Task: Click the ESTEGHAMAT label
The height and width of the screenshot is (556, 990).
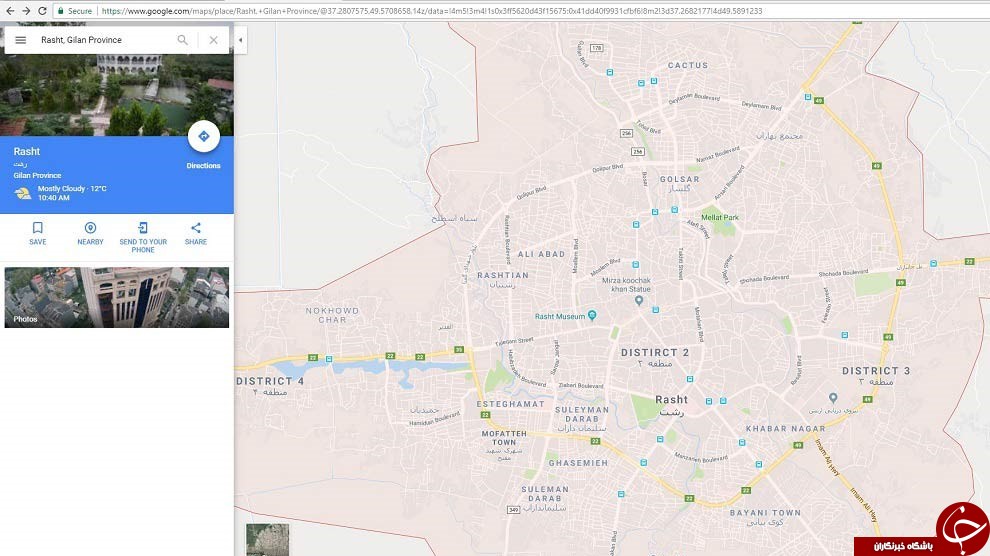Action: point(510,404)
